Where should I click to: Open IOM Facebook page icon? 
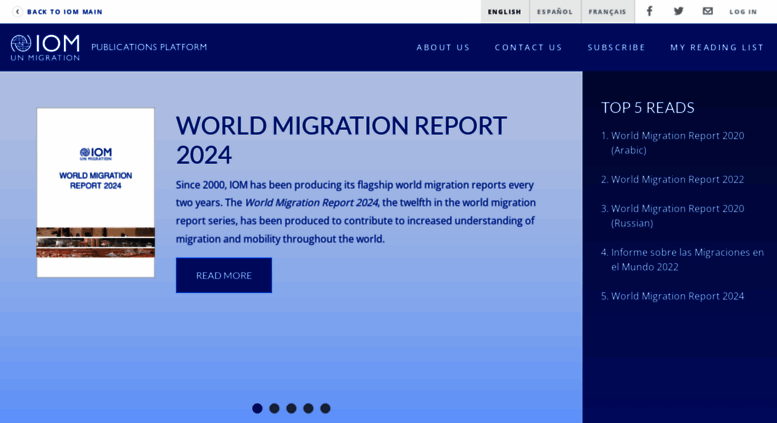pos(649,11)
